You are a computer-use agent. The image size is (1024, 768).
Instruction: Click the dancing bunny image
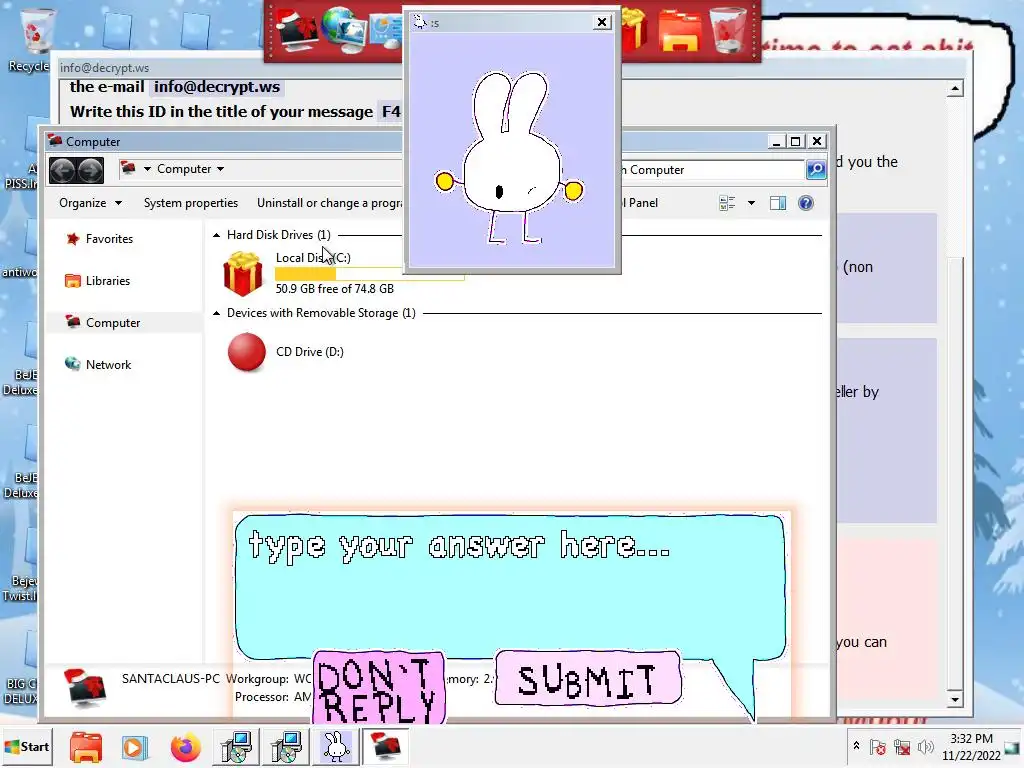click(510, 157)
